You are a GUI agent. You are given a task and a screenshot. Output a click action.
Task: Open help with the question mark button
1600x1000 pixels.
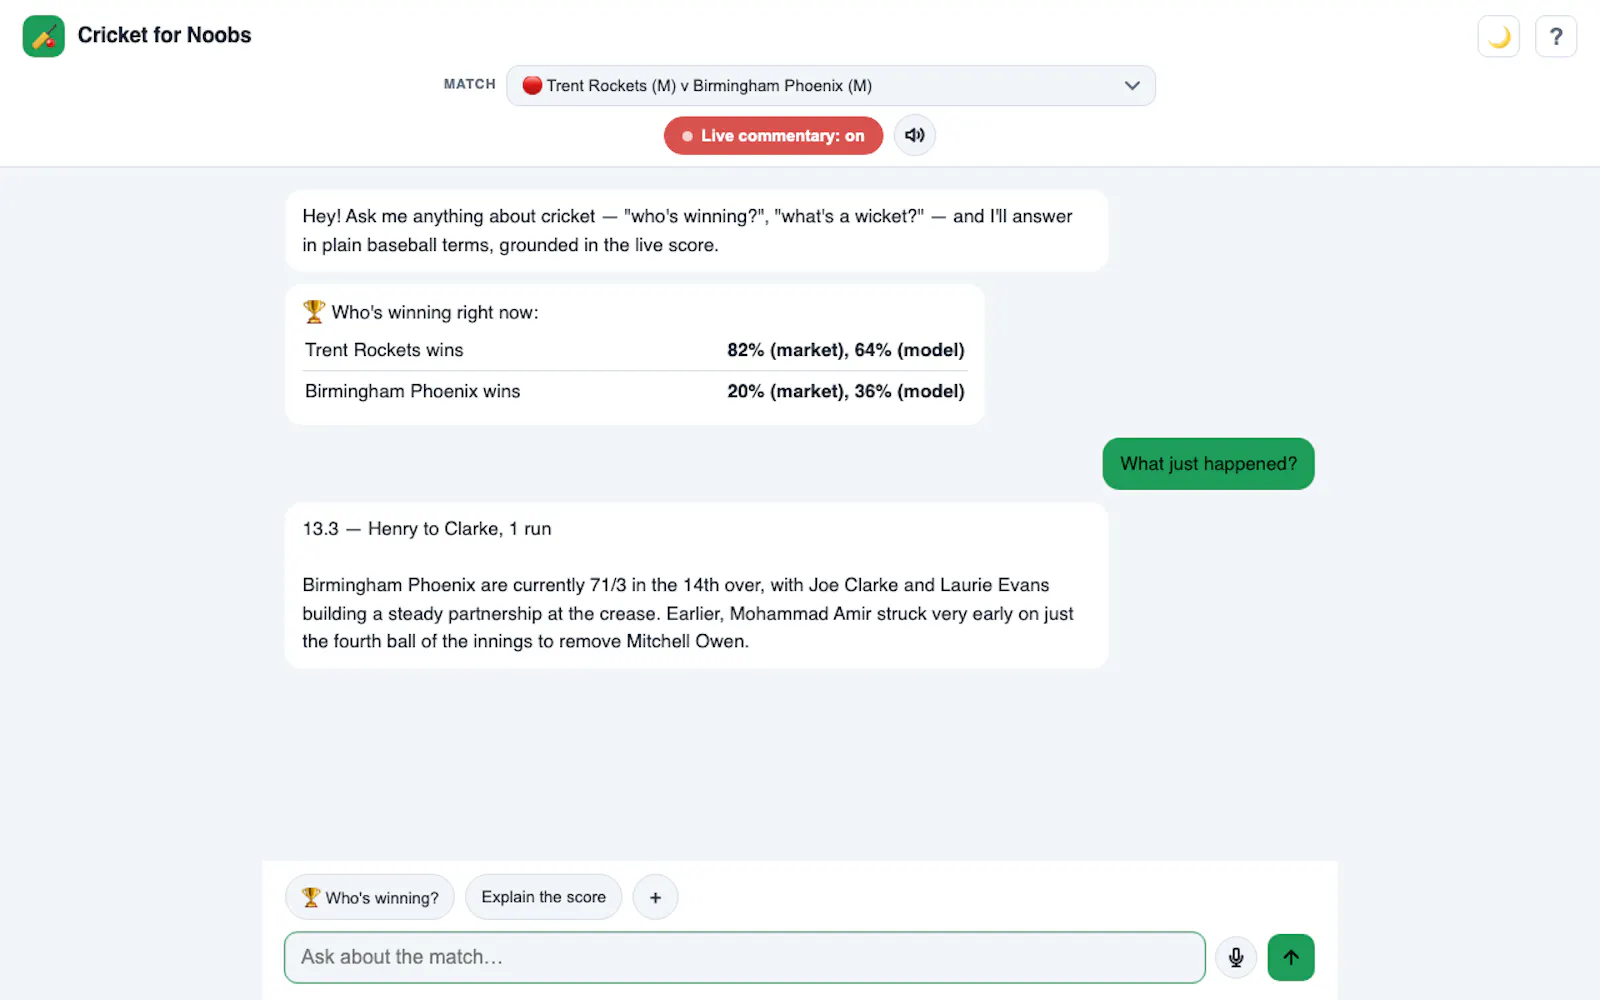tap(1556, 37)
